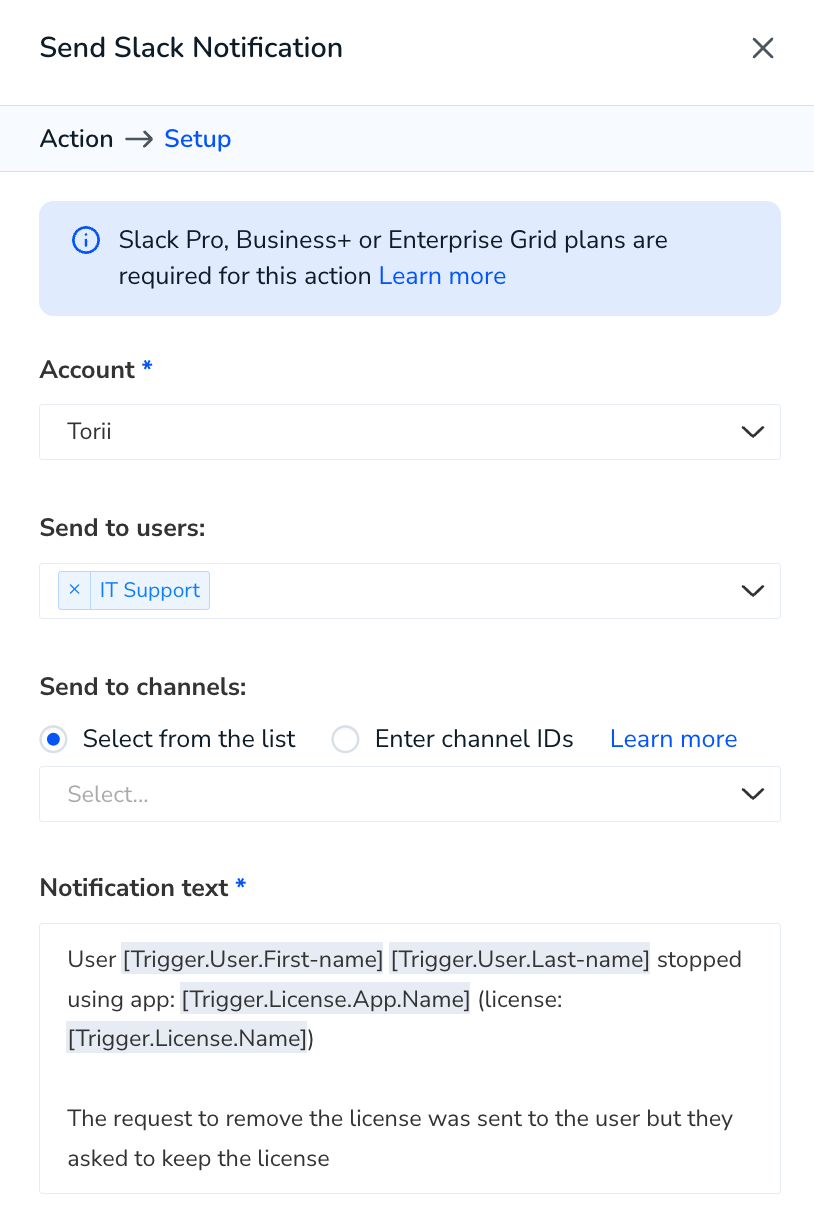Expand the Account dropdown arrow
The image size is (814, 1208).
tap(752, 432)
